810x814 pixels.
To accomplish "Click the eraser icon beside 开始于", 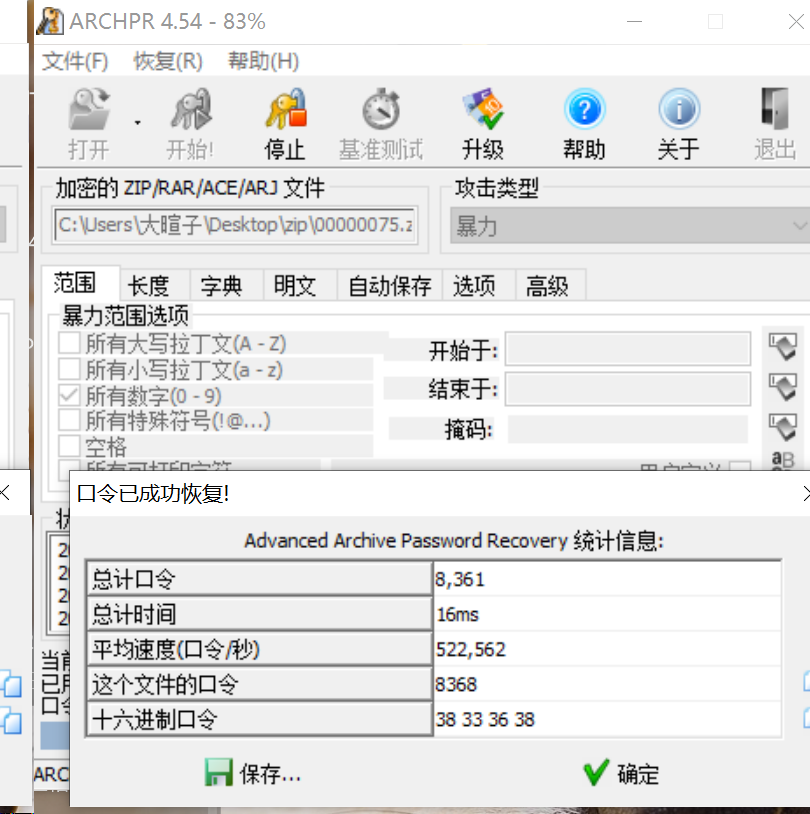I will (783, 347).
